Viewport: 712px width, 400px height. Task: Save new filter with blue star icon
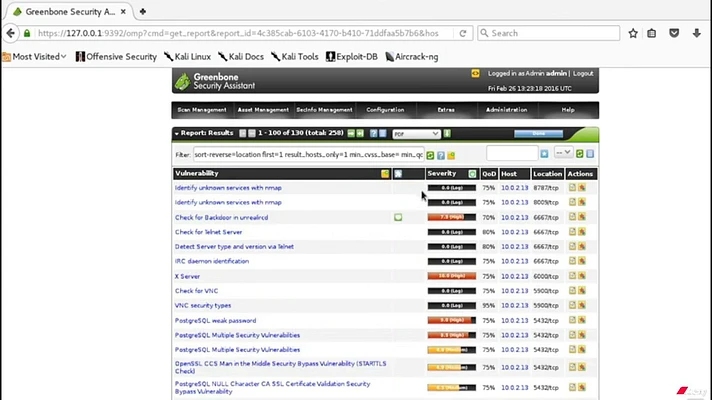click(544, 154)
